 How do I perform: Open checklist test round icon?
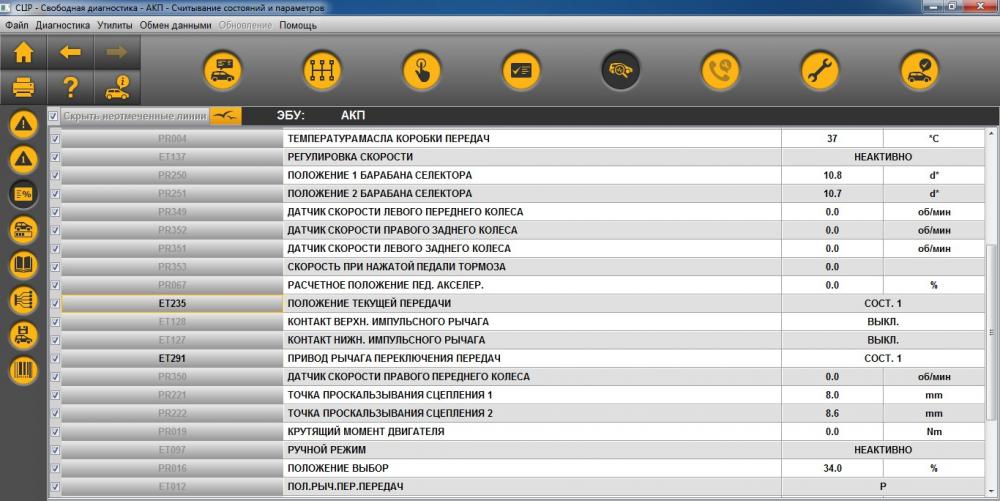coord(521,70)
